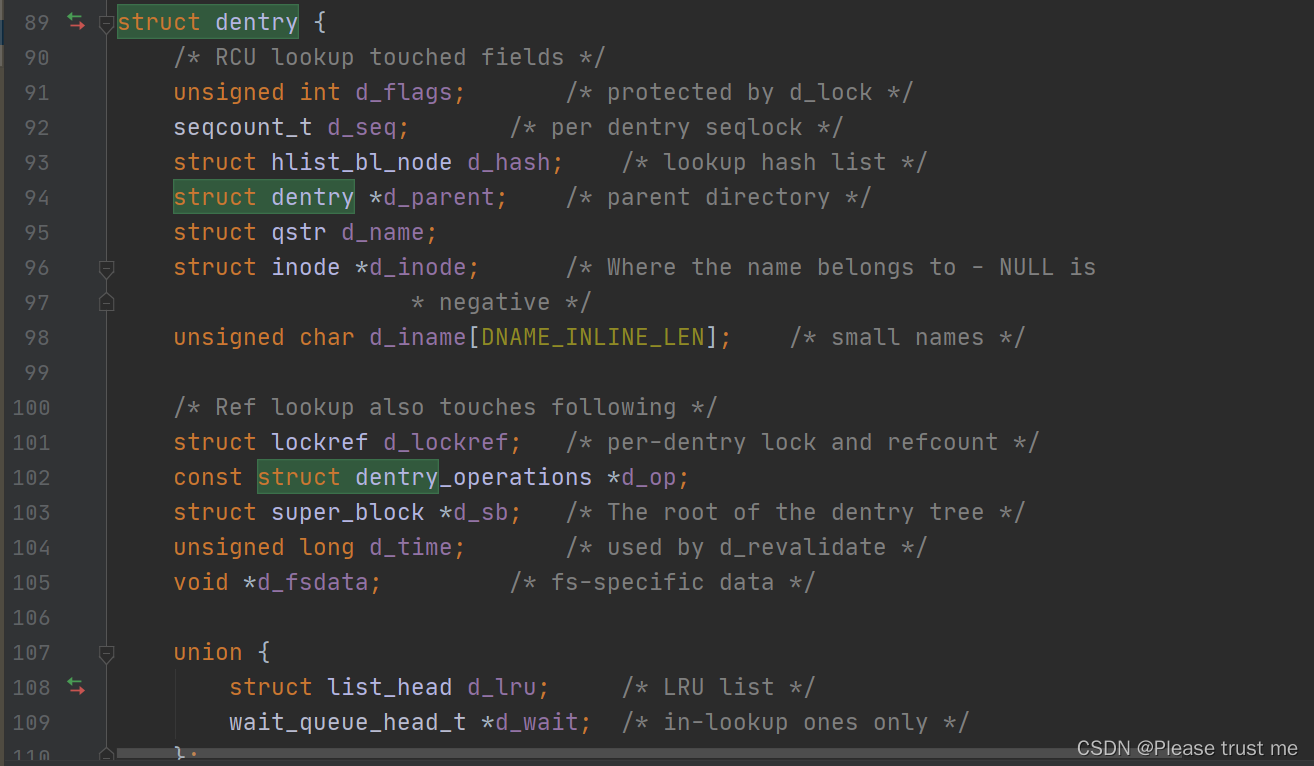Click the d_sb pointer field
Image resolution: width=1314 pixels, height=766 pixels.
(x=481, y=512)
